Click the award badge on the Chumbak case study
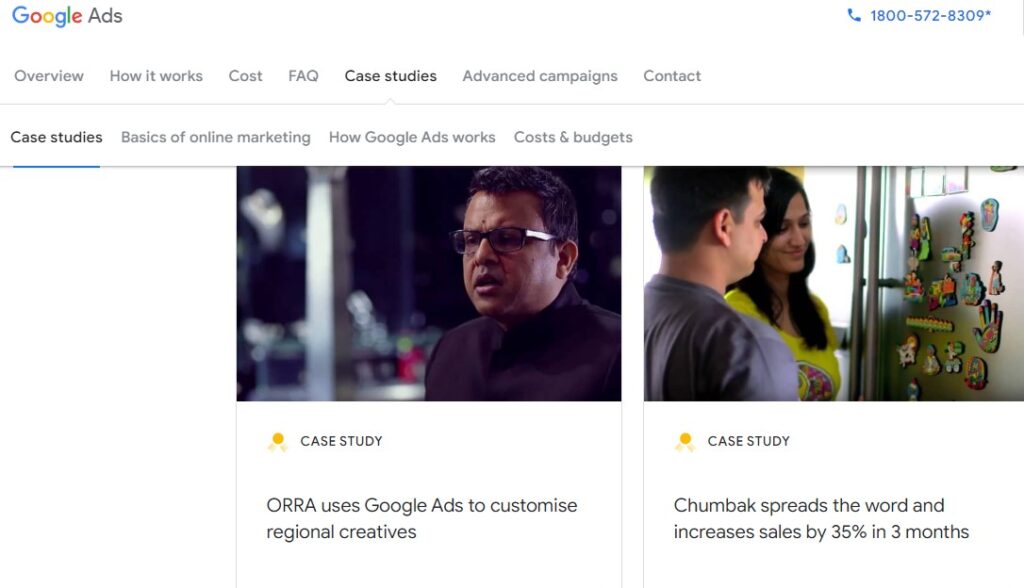 683,440
